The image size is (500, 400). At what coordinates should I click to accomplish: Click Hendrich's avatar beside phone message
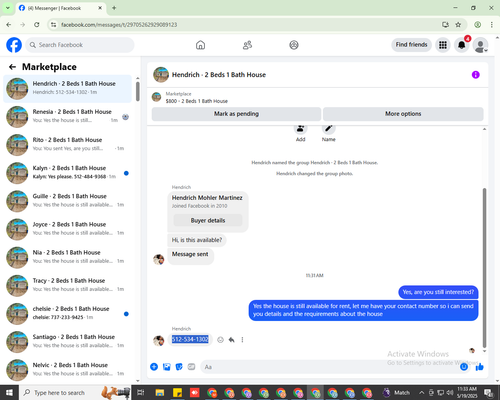158,341
